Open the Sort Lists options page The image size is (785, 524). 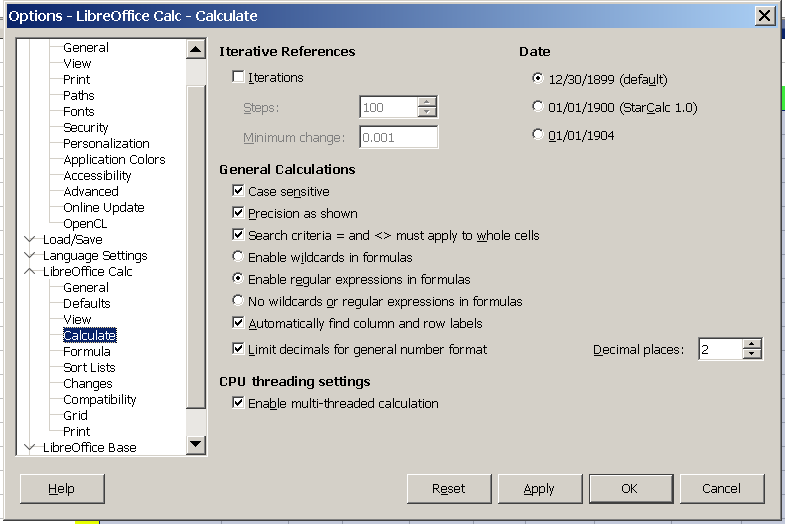[89, 367]
